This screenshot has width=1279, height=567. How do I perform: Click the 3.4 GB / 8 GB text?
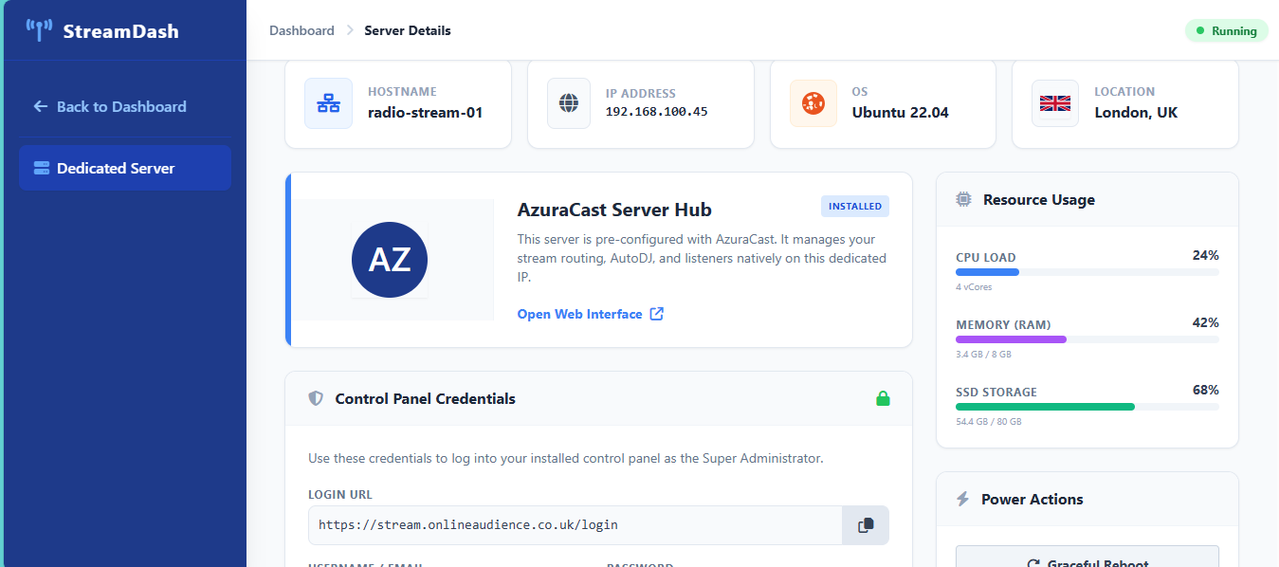pos(984,354)
